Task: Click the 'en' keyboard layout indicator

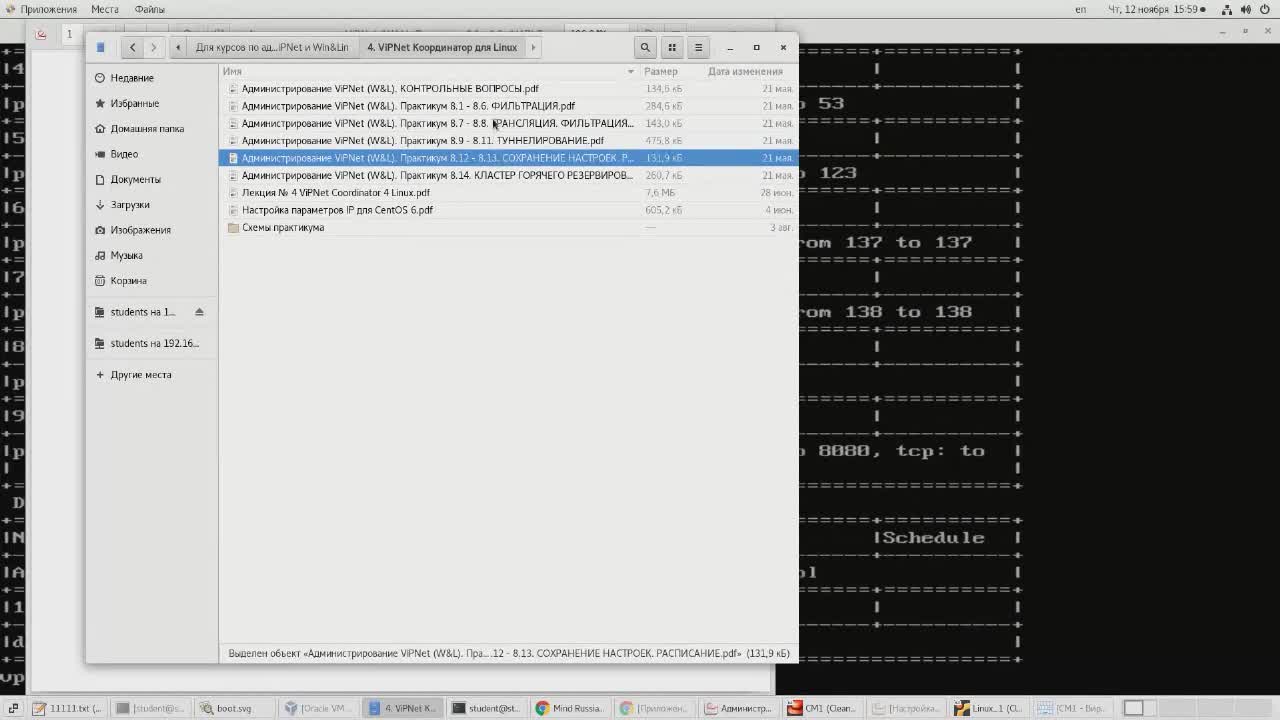Action: click(x=1080, y=9)
